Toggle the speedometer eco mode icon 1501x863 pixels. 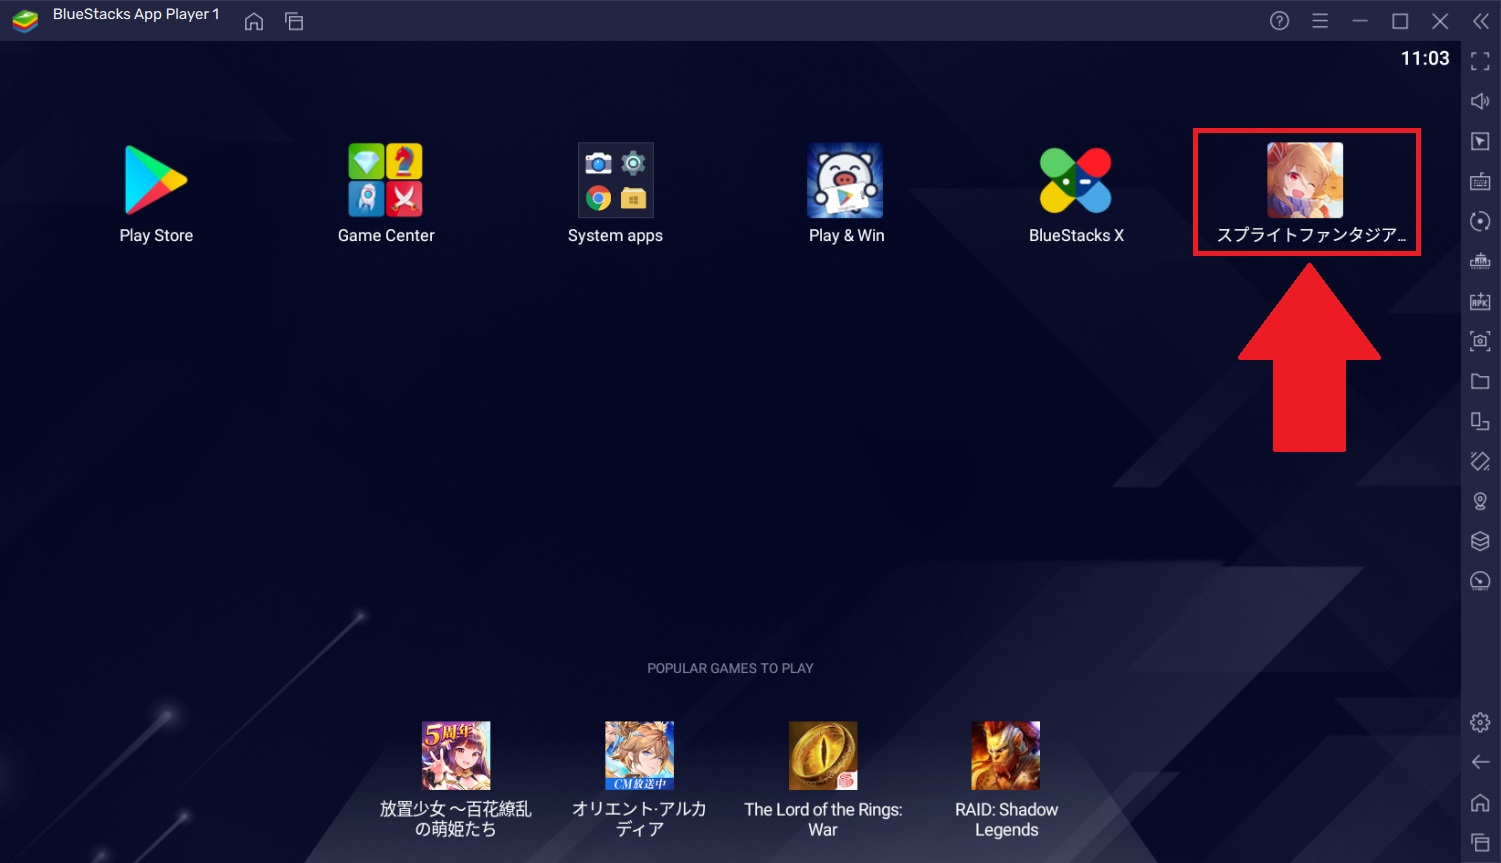pyautogui.click(x=1480, y=581)
